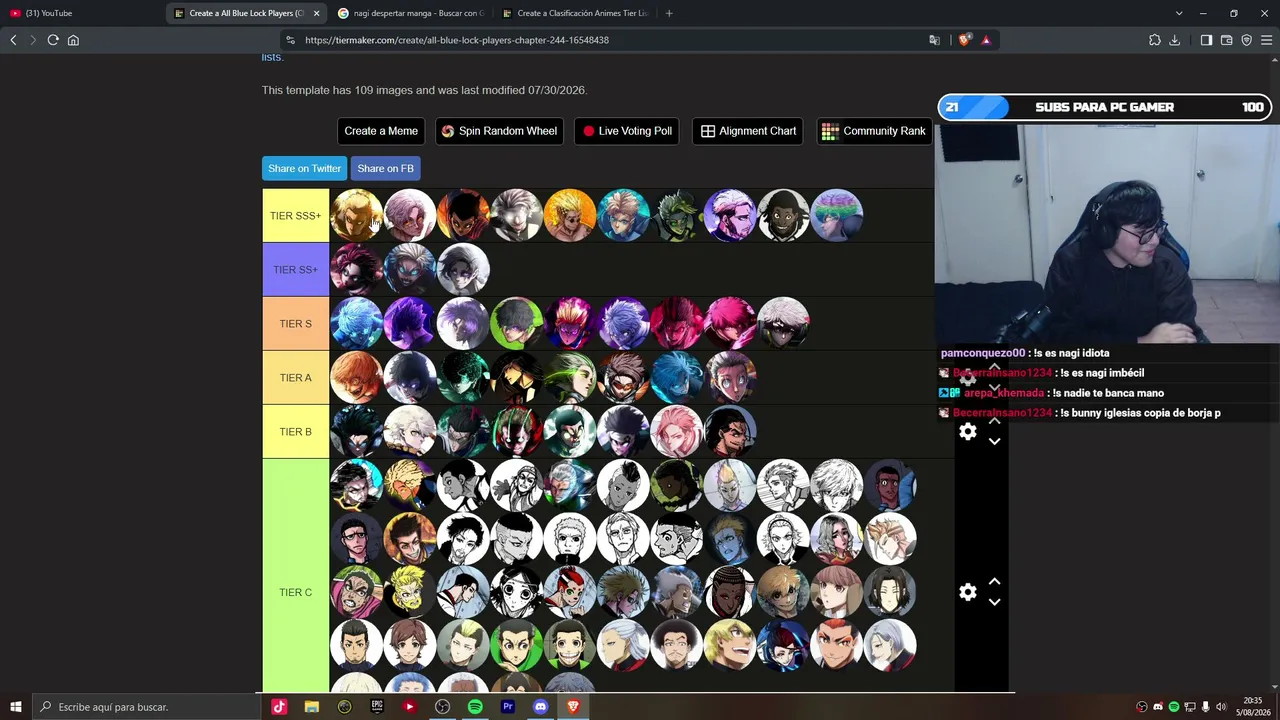Go back using the browser back arrow
This screenshot has width=1280, height=720.
point(13,40)
